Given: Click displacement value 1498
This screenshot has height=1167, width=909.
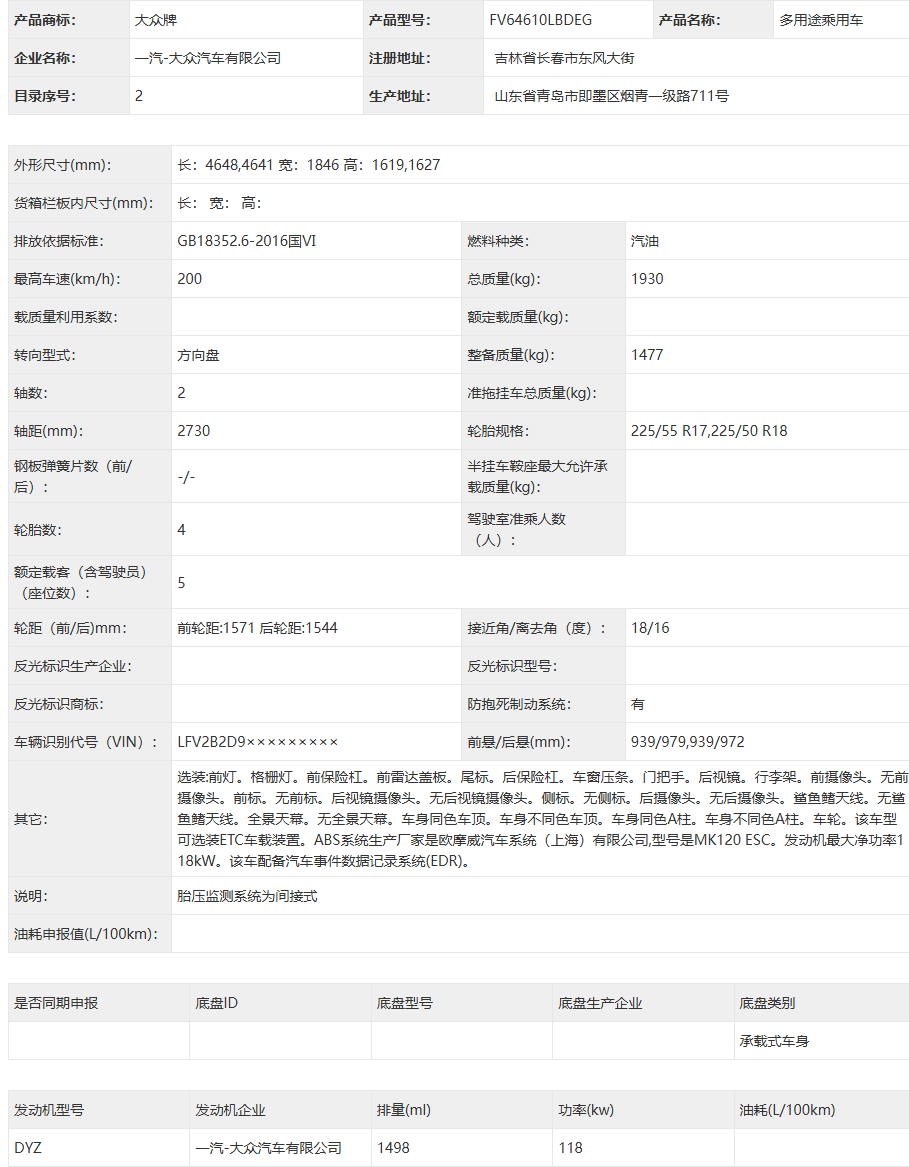Looking at the screenshot, I should [393, 1148].
